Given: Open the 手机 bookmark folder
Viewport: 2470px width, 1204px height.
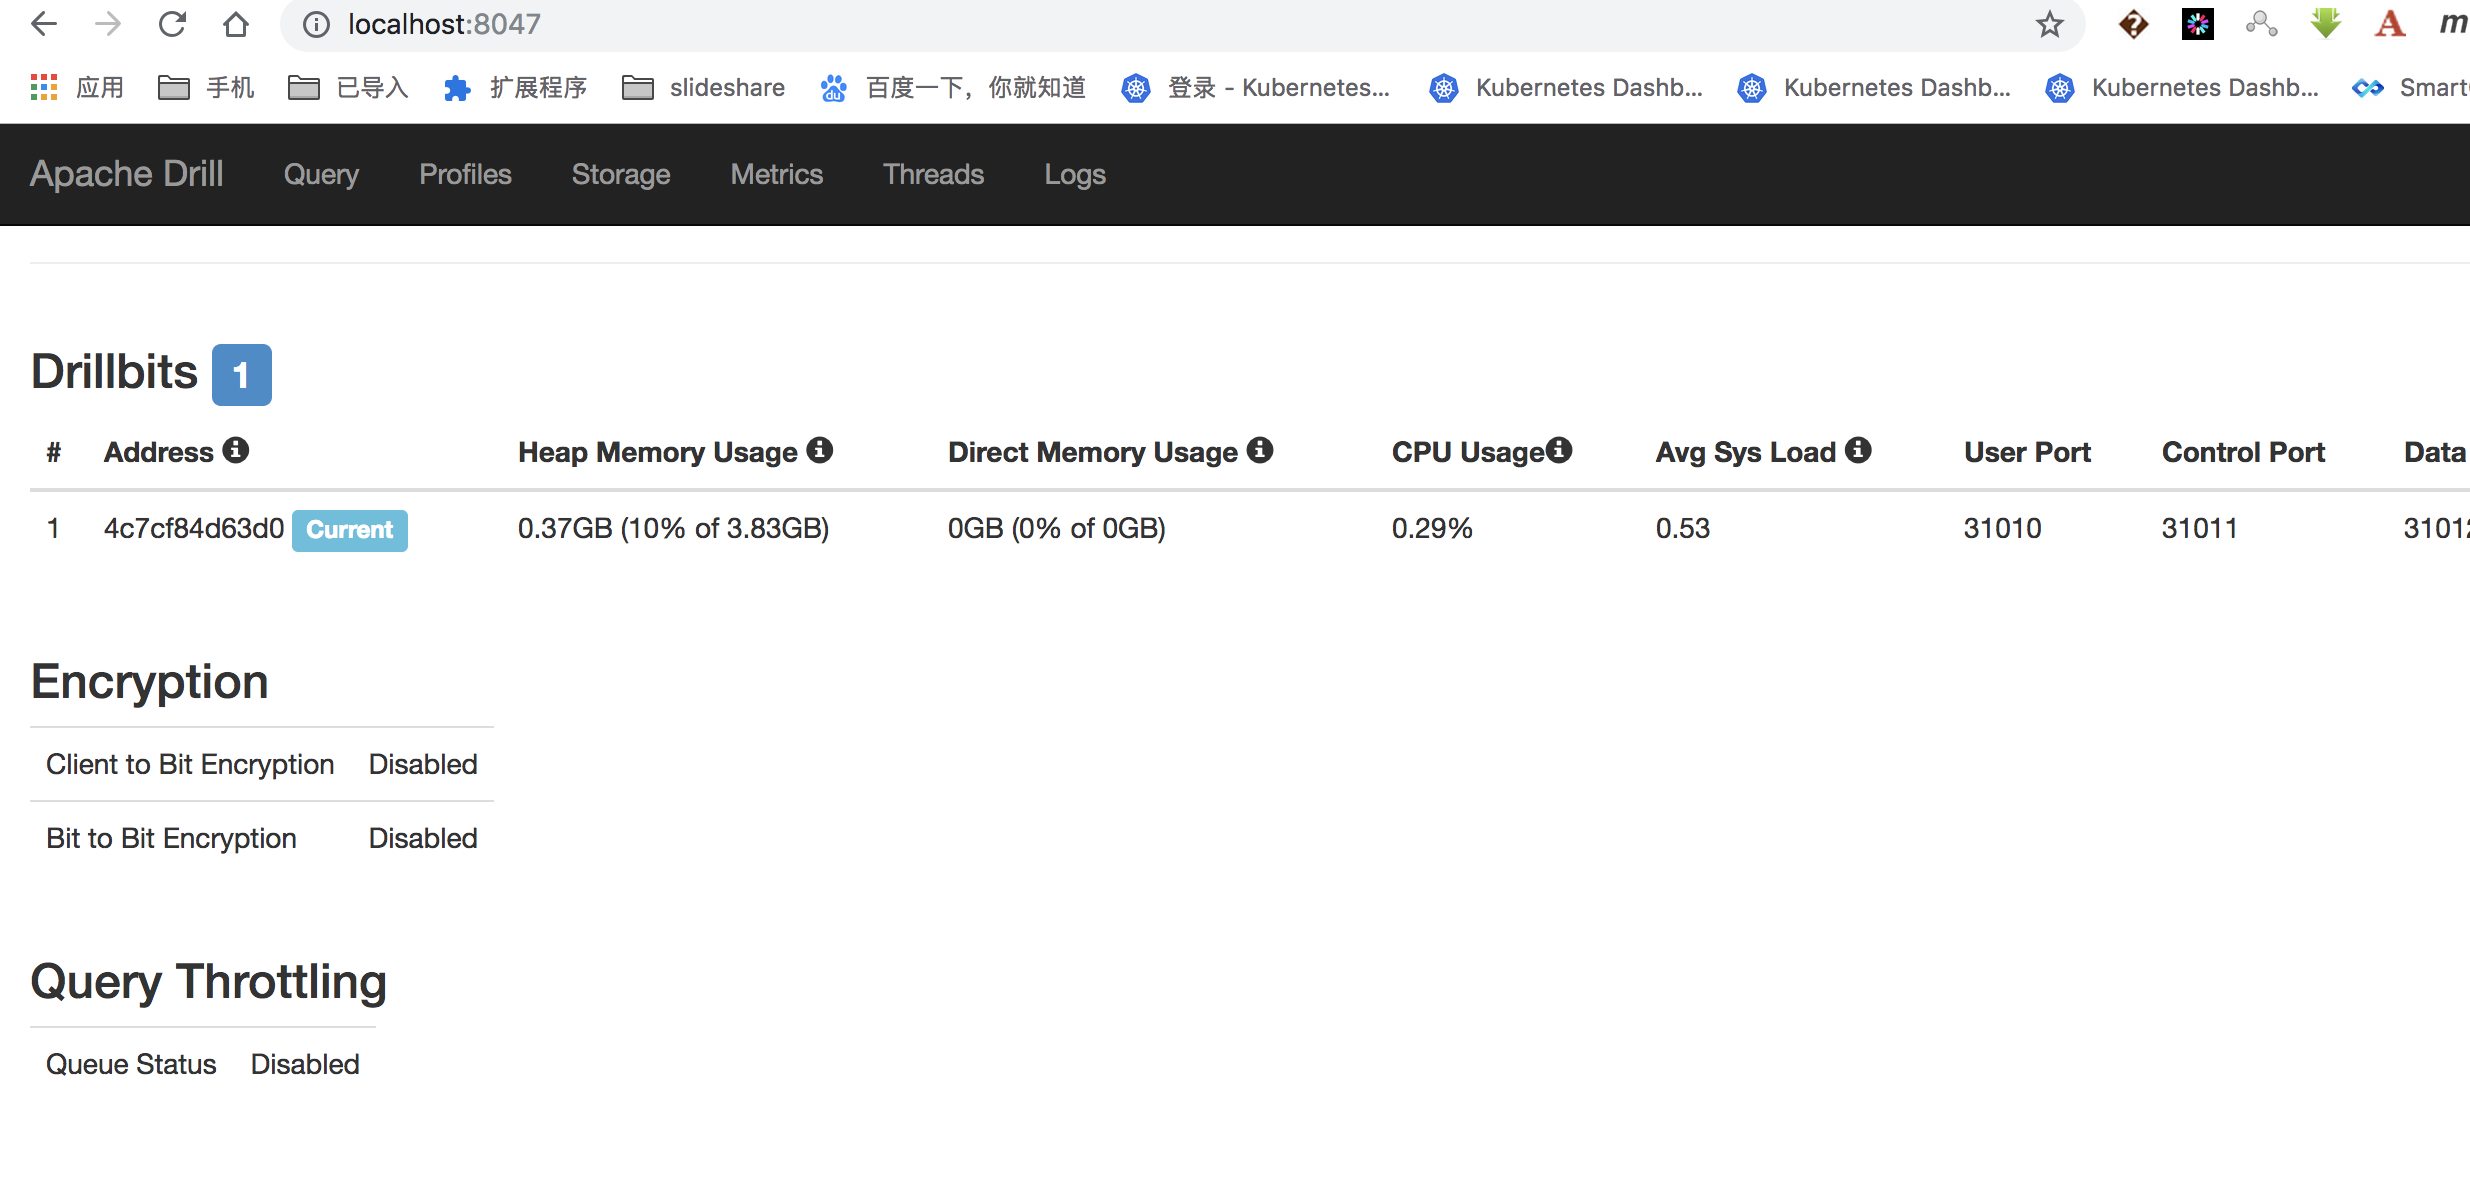Looking at the screenshot, I should 206,88.
